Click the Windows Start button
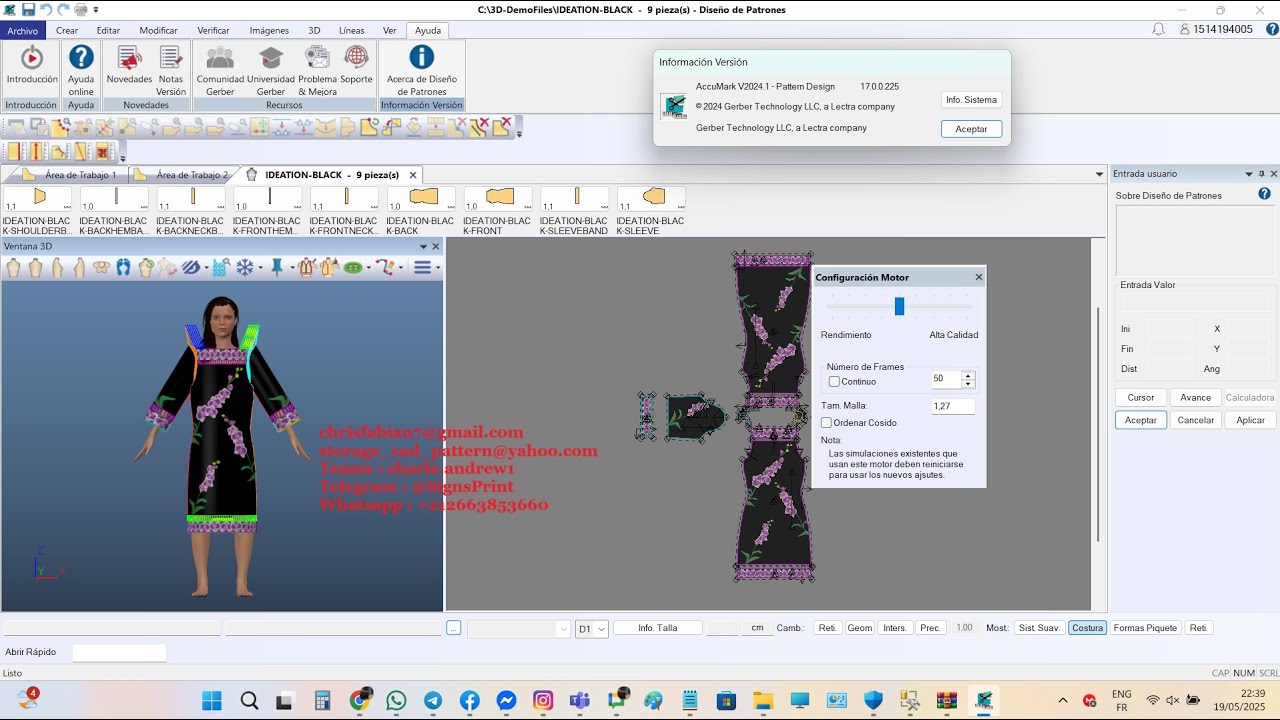Screen dimensions: 1280x720 (212, 700)
